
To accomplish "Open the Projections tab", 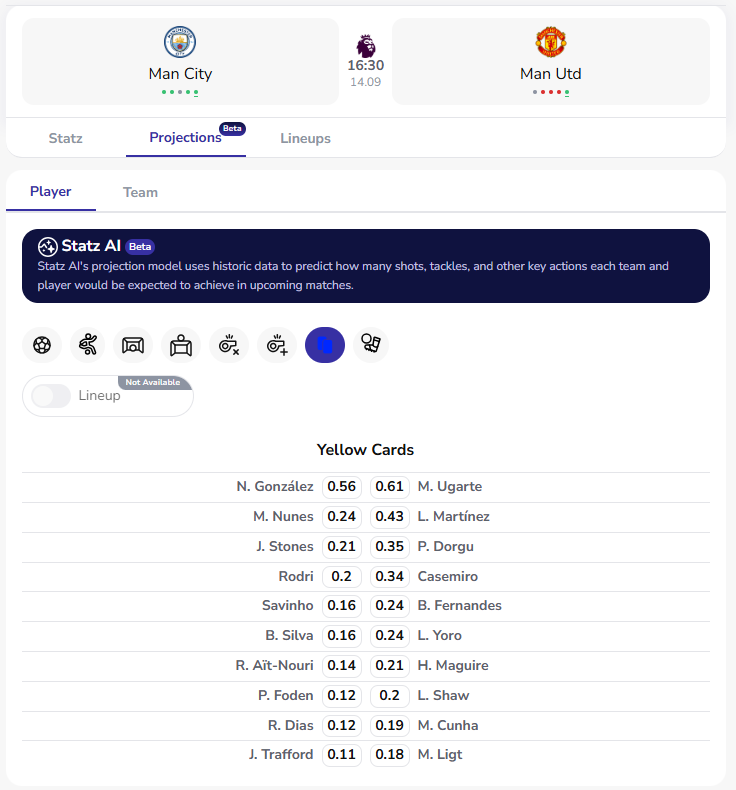I will (x=185, y=138).
